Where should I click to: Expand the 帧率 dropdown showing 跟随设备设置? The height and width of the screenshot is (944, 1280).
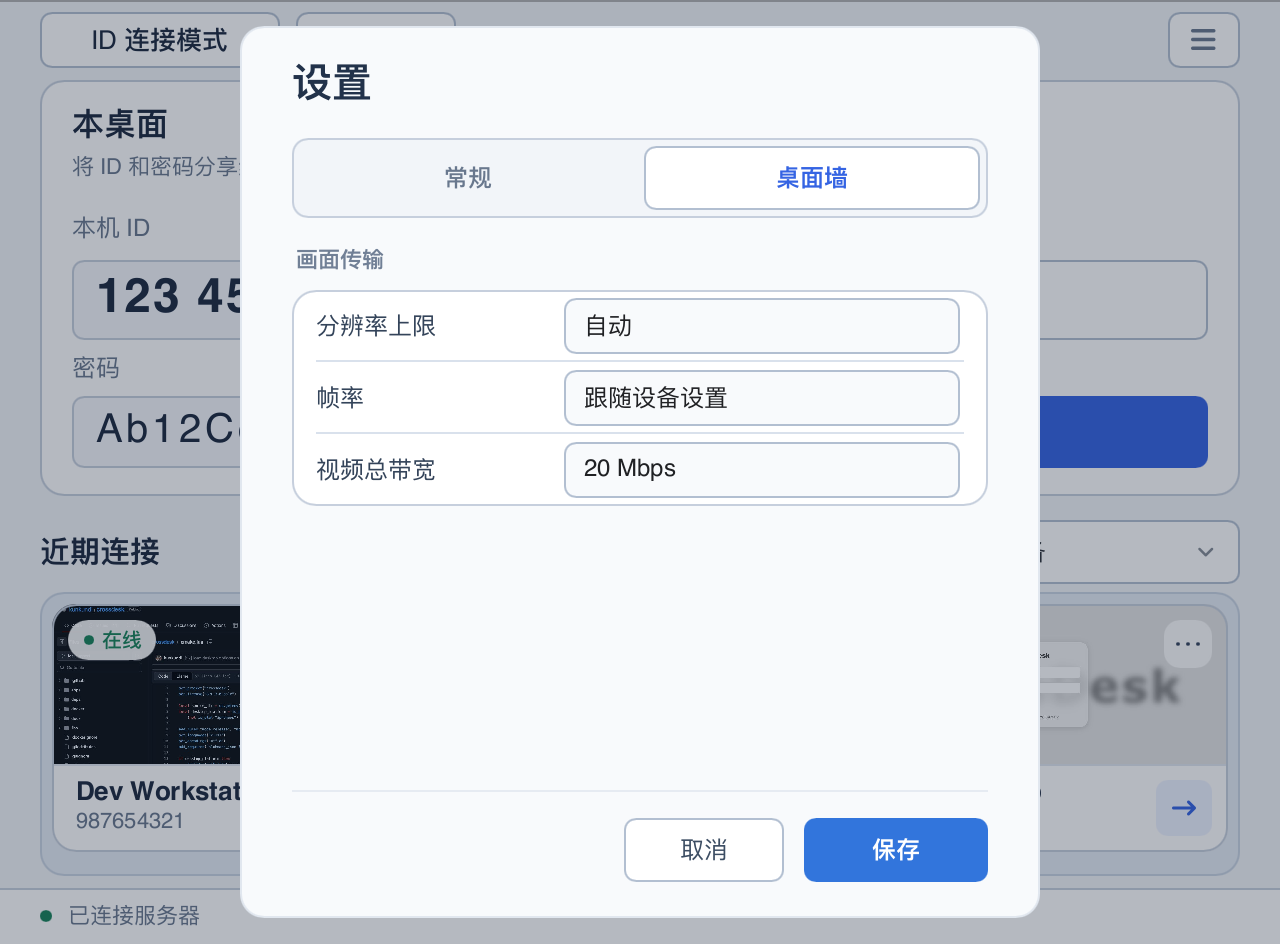pyautogui.click(x=762, y=398)
